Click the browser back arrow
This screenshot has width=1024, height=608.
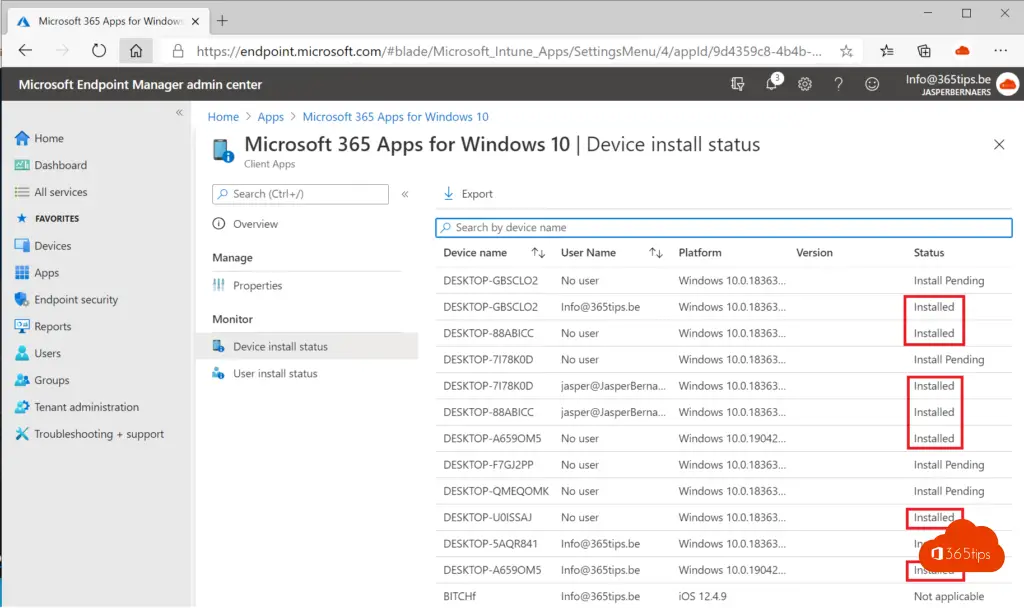[x=25, y=50]
